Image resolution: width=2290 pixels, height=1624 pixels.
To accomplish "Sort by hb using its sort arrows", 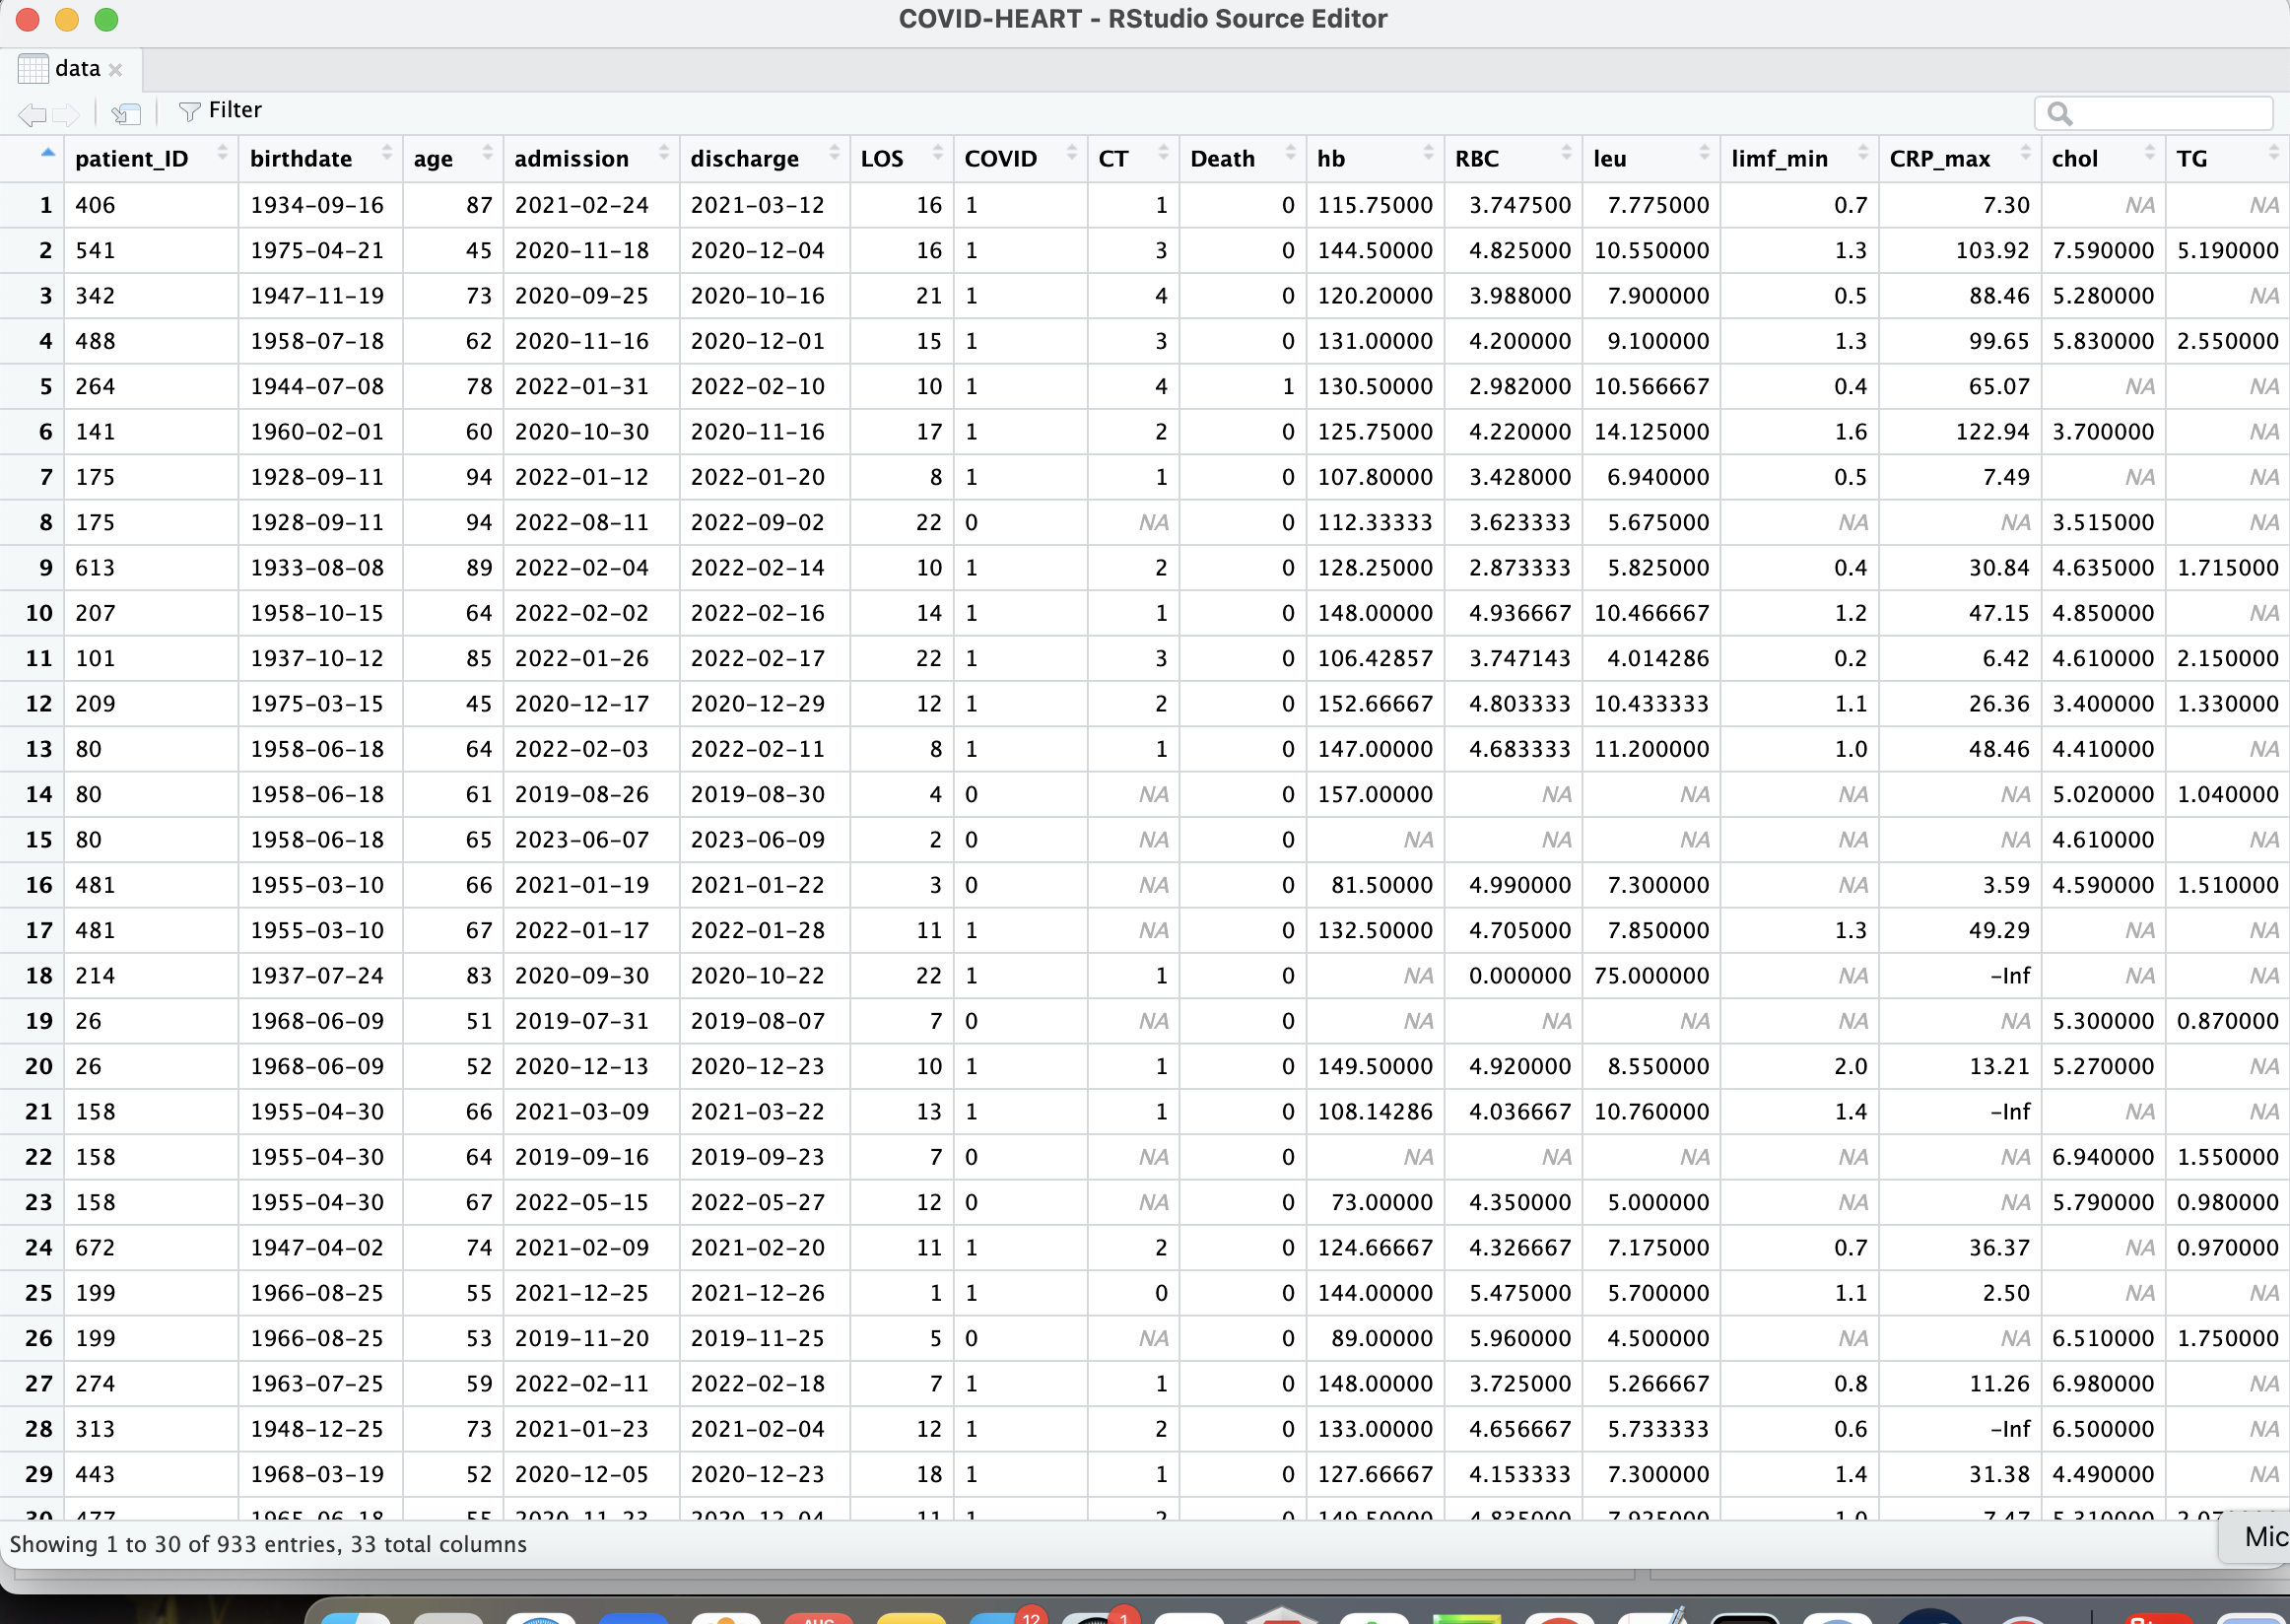I will 1428,153.
